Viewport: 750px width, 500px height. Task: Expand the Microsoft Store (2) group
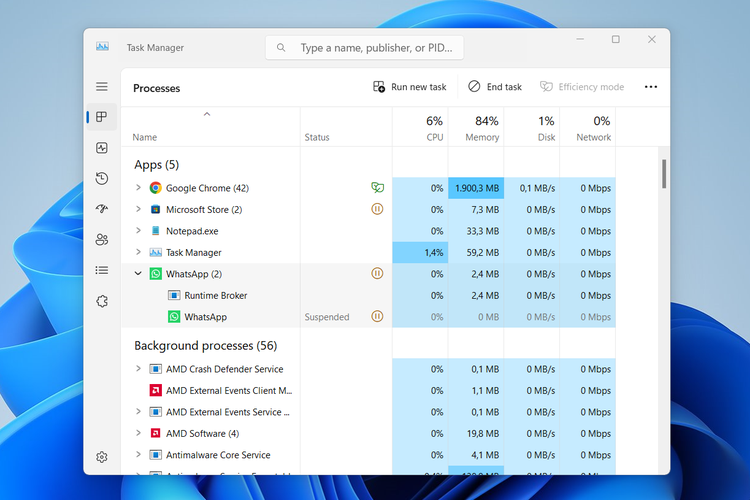point(138,209)
